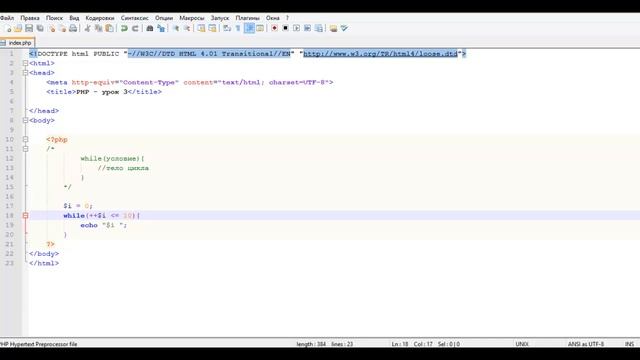Zoom in using the toolbar icon
The height and width of the screenshot is (360, 640).
point(176,28)
